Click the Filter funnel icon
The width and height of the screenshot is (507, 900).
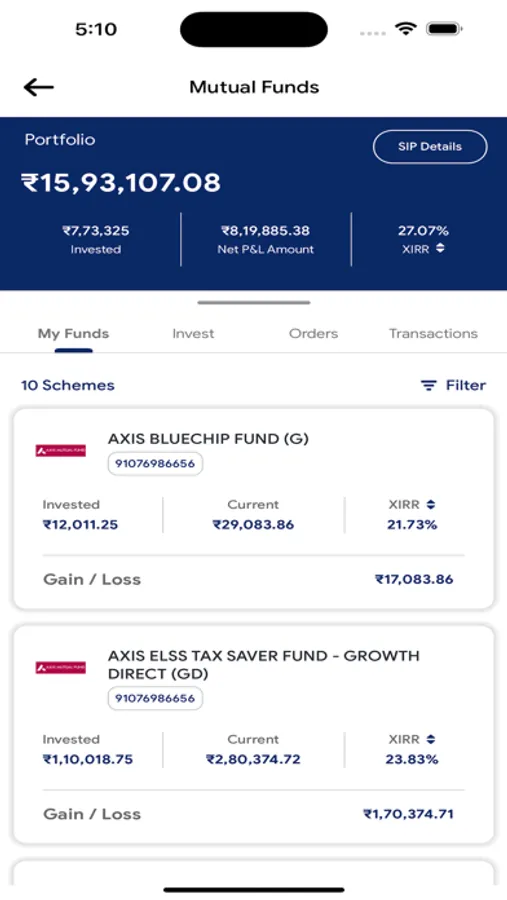tap(428, 385)
